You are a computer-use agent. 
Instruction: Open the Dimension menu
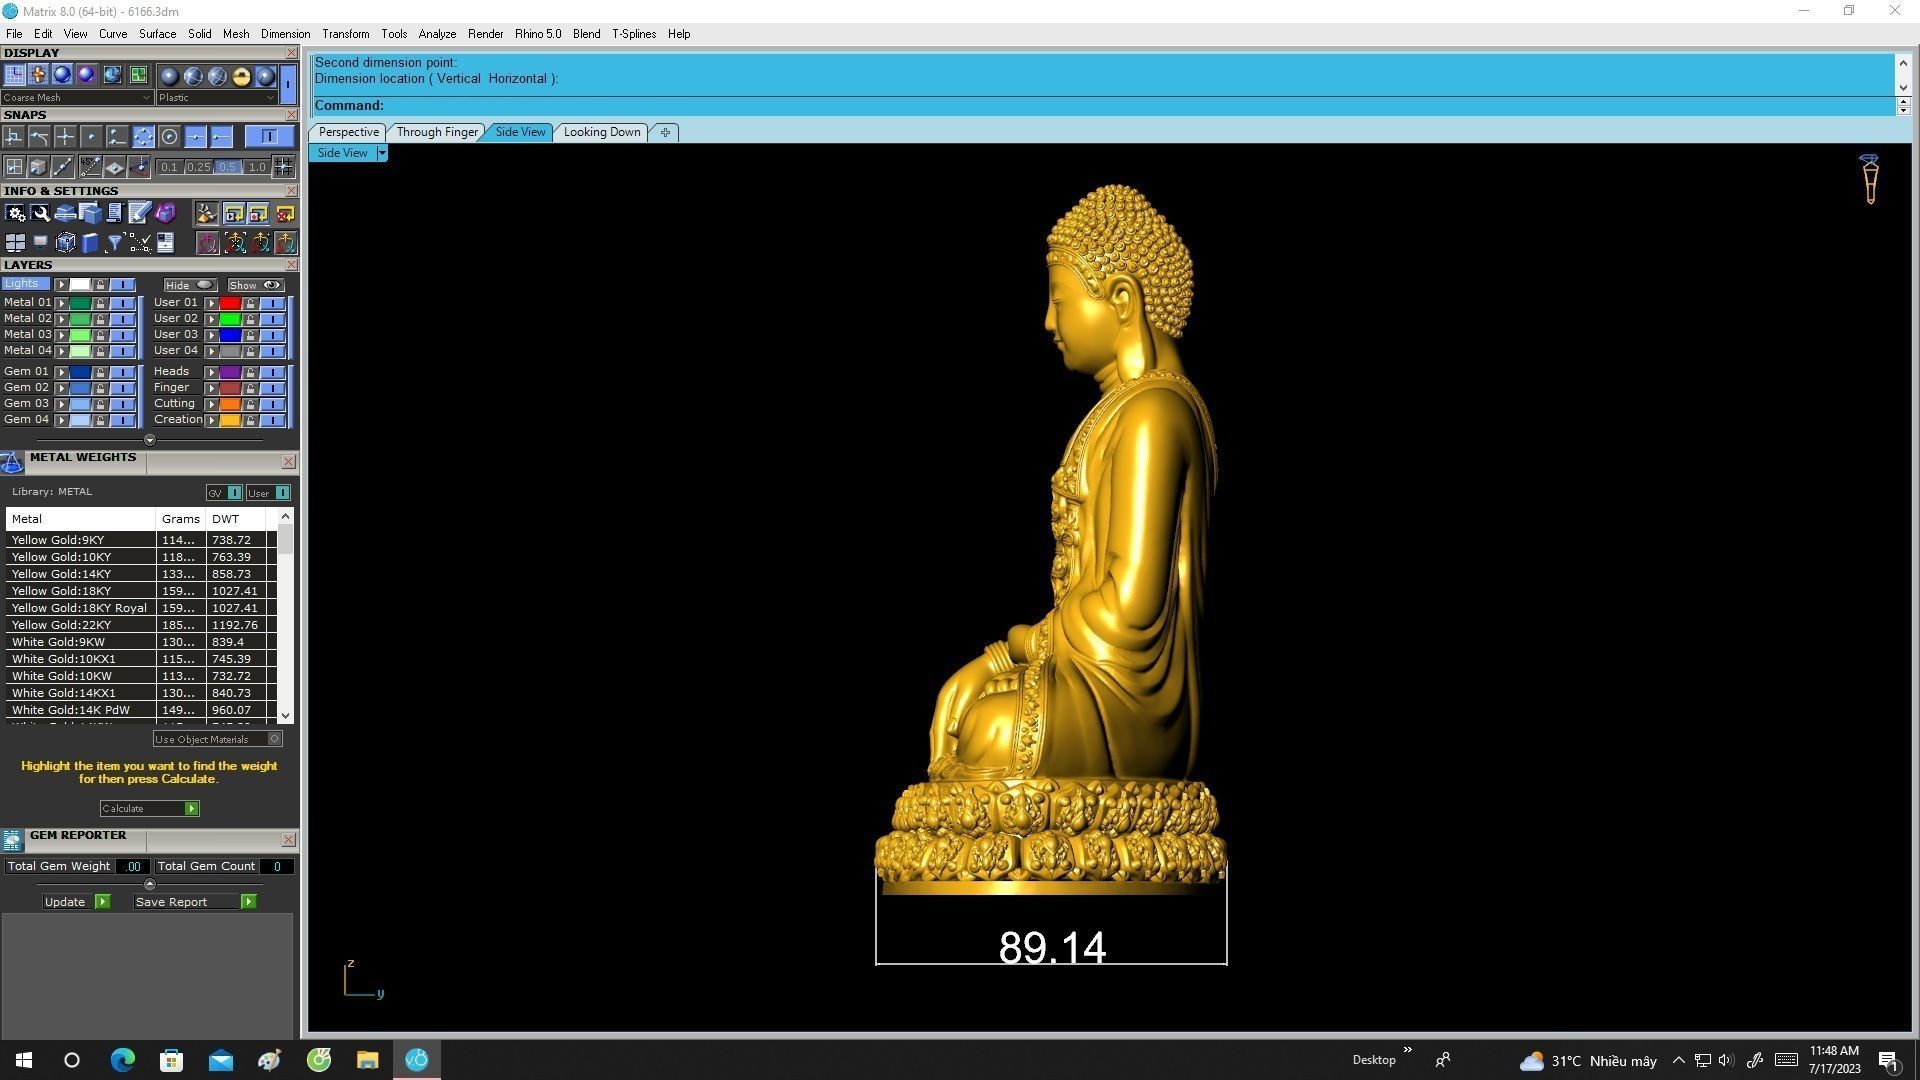[x=285, y=34]
